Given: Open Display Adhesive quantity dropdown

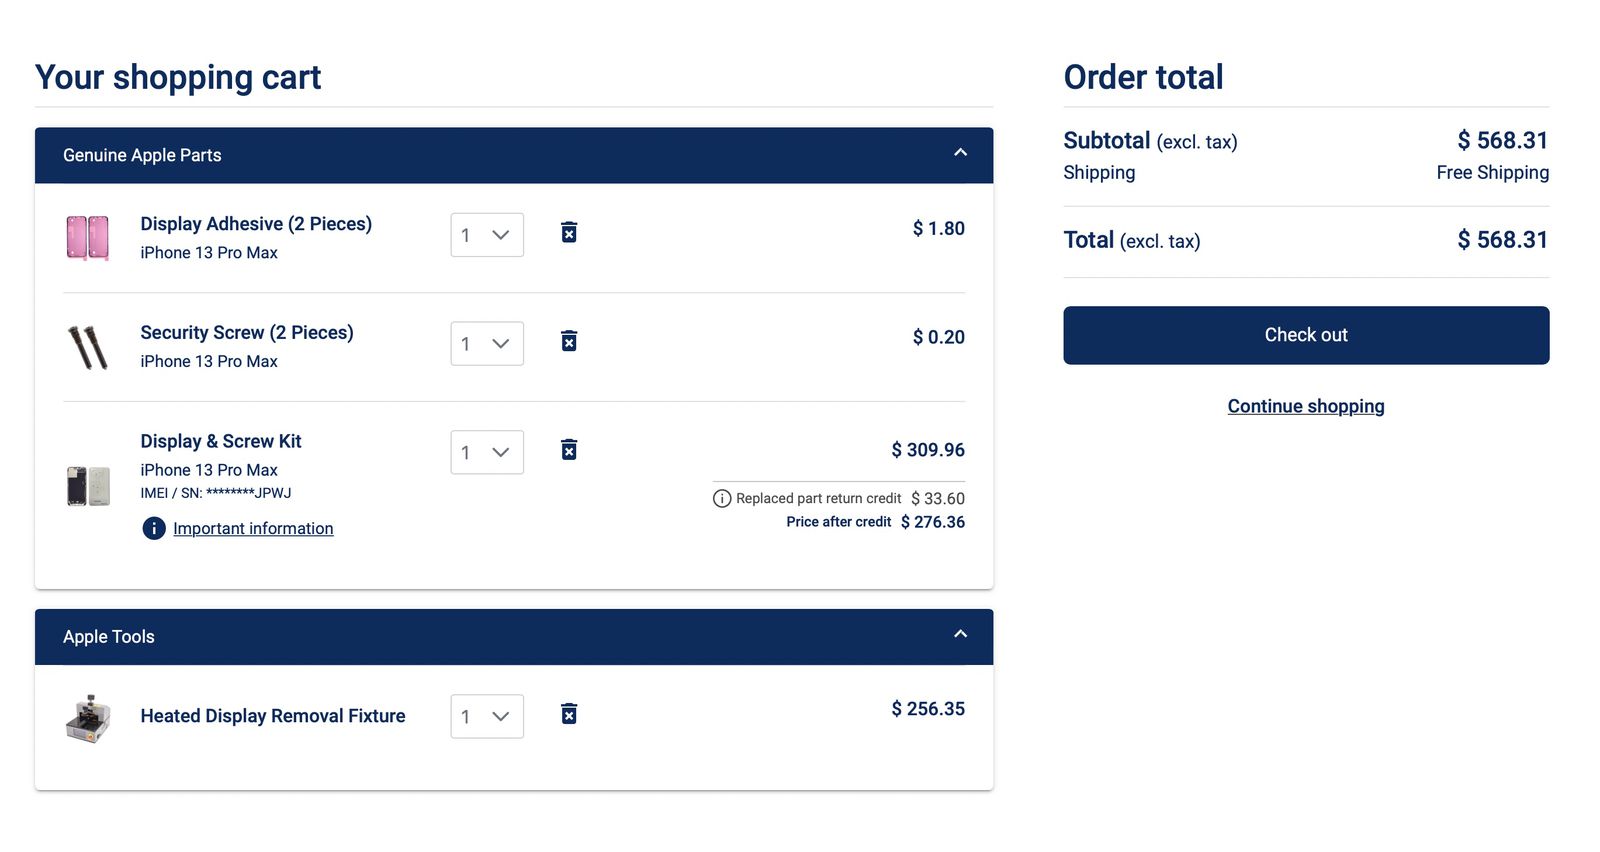Looking at the screenshot, I should click(487, 235).
